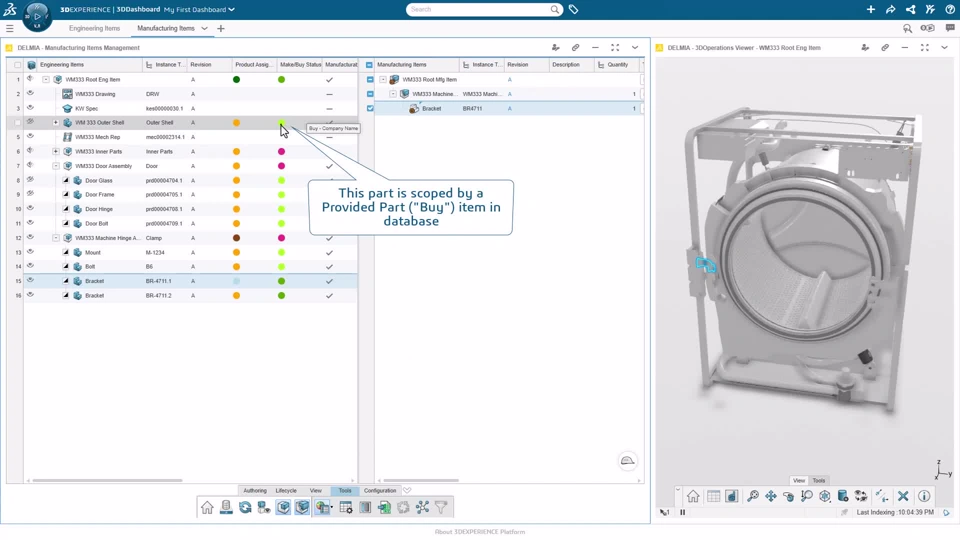This screenshot has width=960, height=540.
Task: Click Home icon in 3DOperations Viewer toolbar
Action: [693, 497]
